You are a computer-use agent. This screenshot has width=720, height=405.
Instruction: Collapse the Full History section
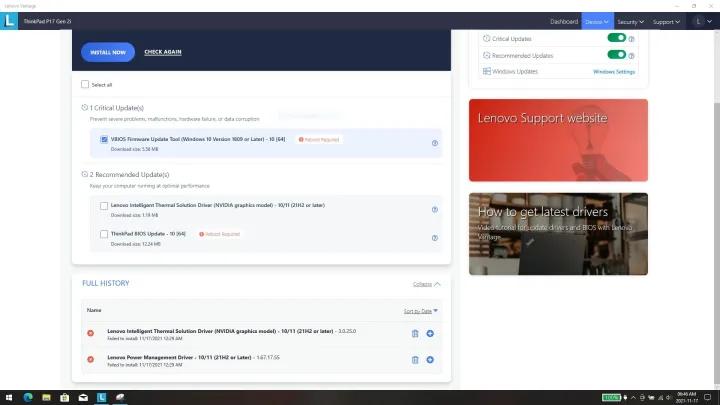[427, 284]
